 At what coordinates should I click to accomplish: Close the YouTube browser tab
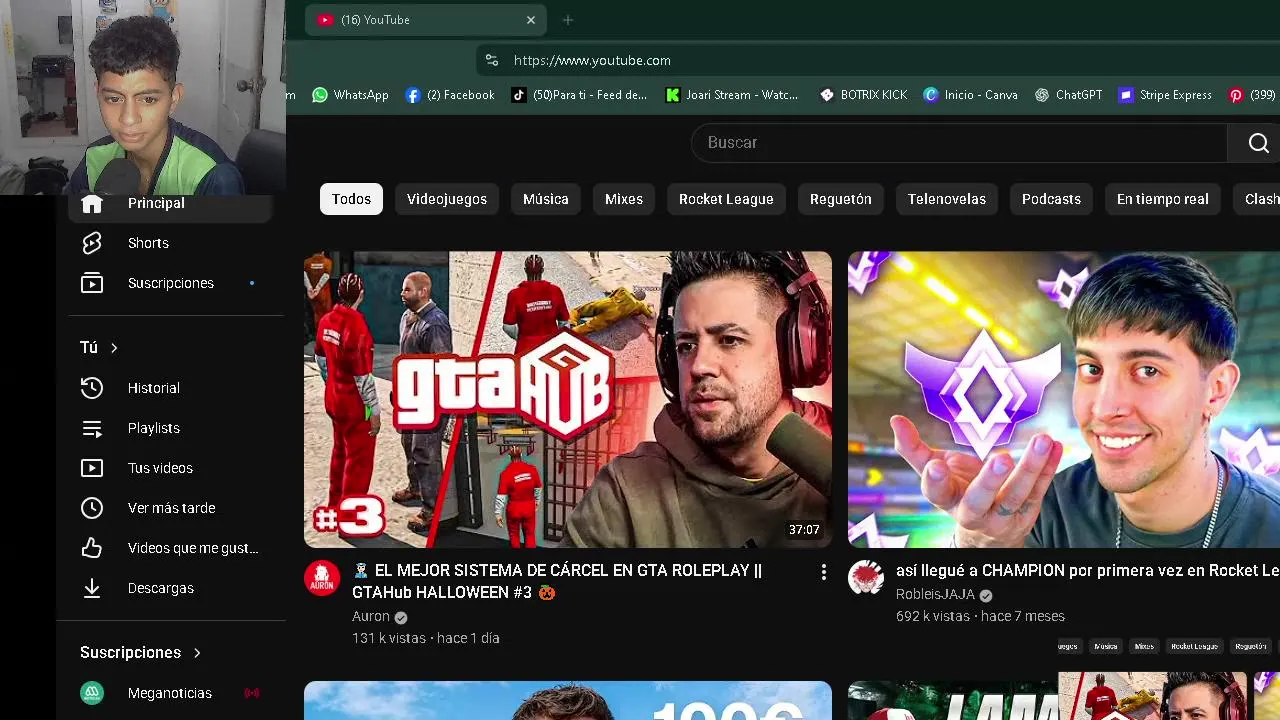coord(531,20)
